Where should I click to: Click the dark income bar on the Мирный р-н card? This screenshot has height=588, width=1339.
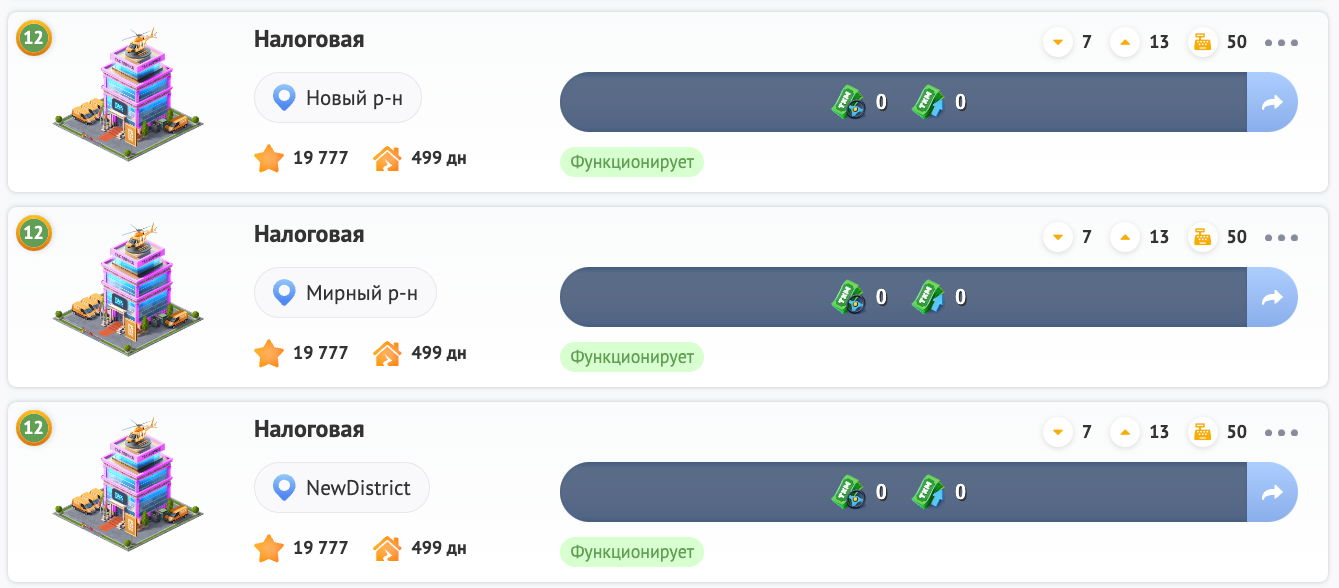point(700,297)
